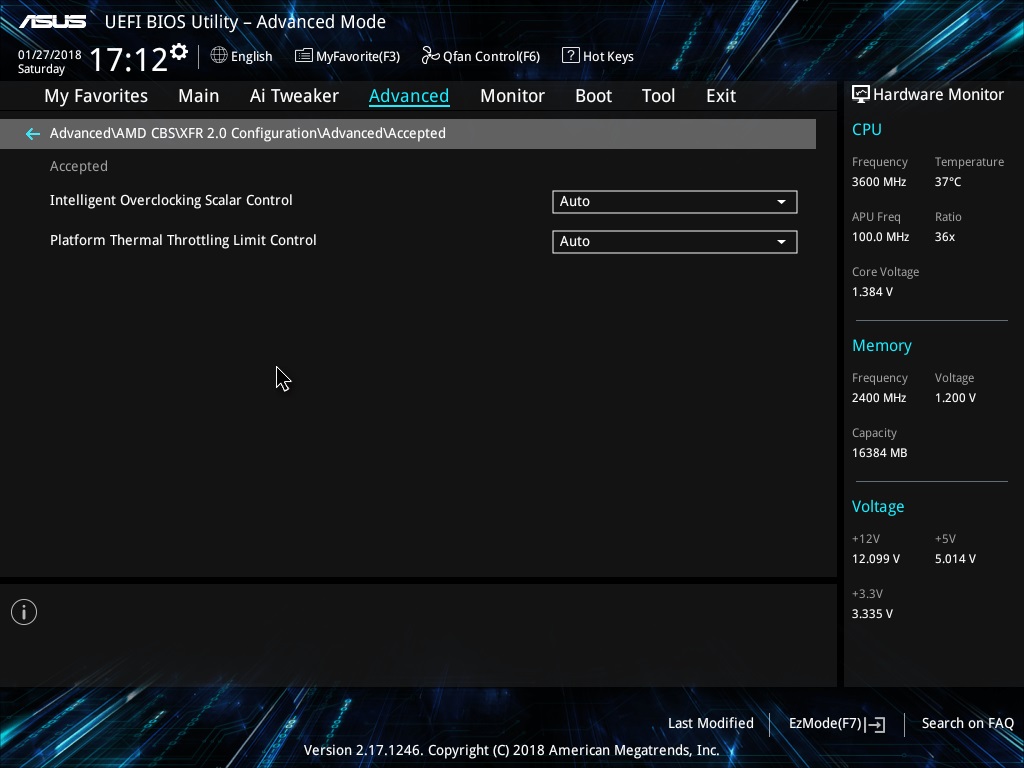The width and height of the screenshot is (1024, 768).
Task: Click the MyFavorite list icon
Action: (x=304, y=56)
